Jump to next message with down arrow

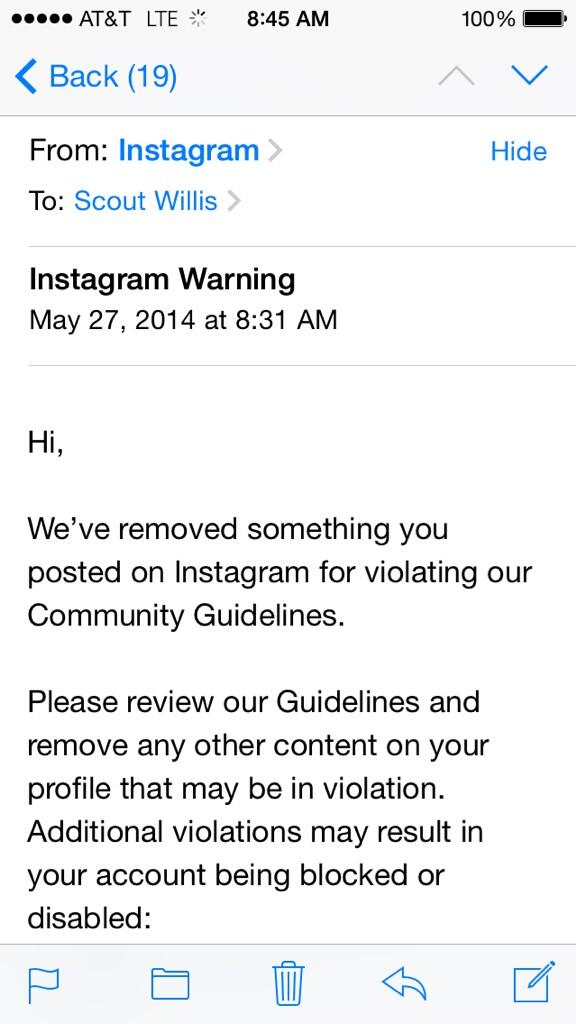pyautogui.click(x=529, y=76)
